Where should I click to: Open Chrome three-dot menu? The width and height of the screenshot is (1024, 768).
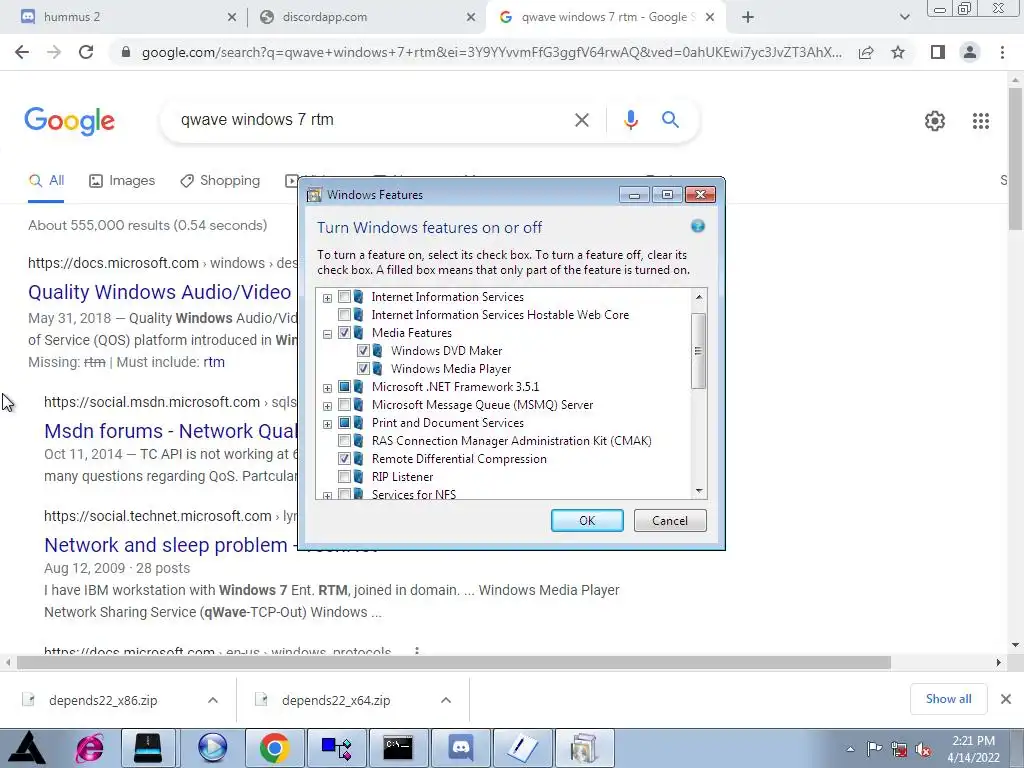pos(1002,52)
